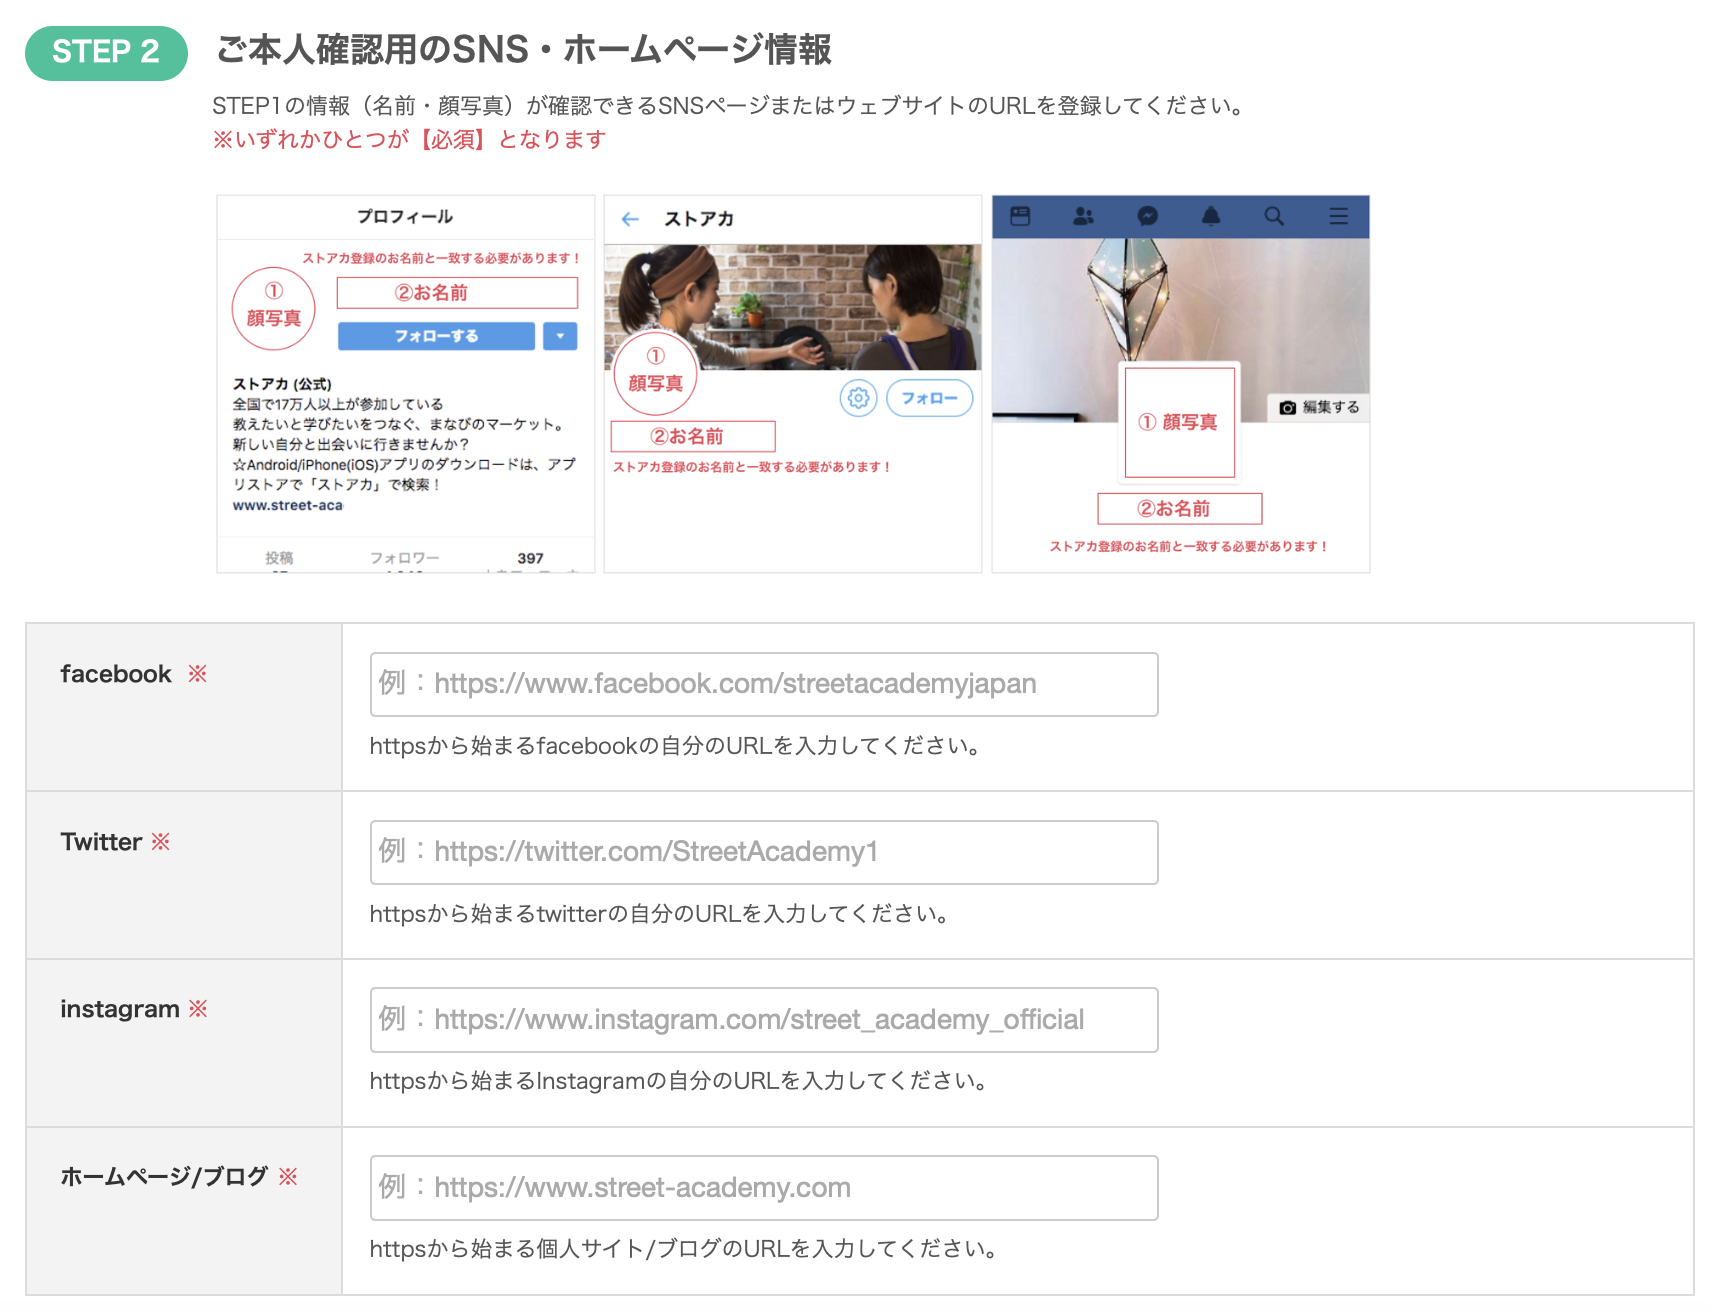Click the gear settings icon in Twitter example
Image resolution: width=1710 pixels, height=1310 pixels.
[x=858, y=398]
